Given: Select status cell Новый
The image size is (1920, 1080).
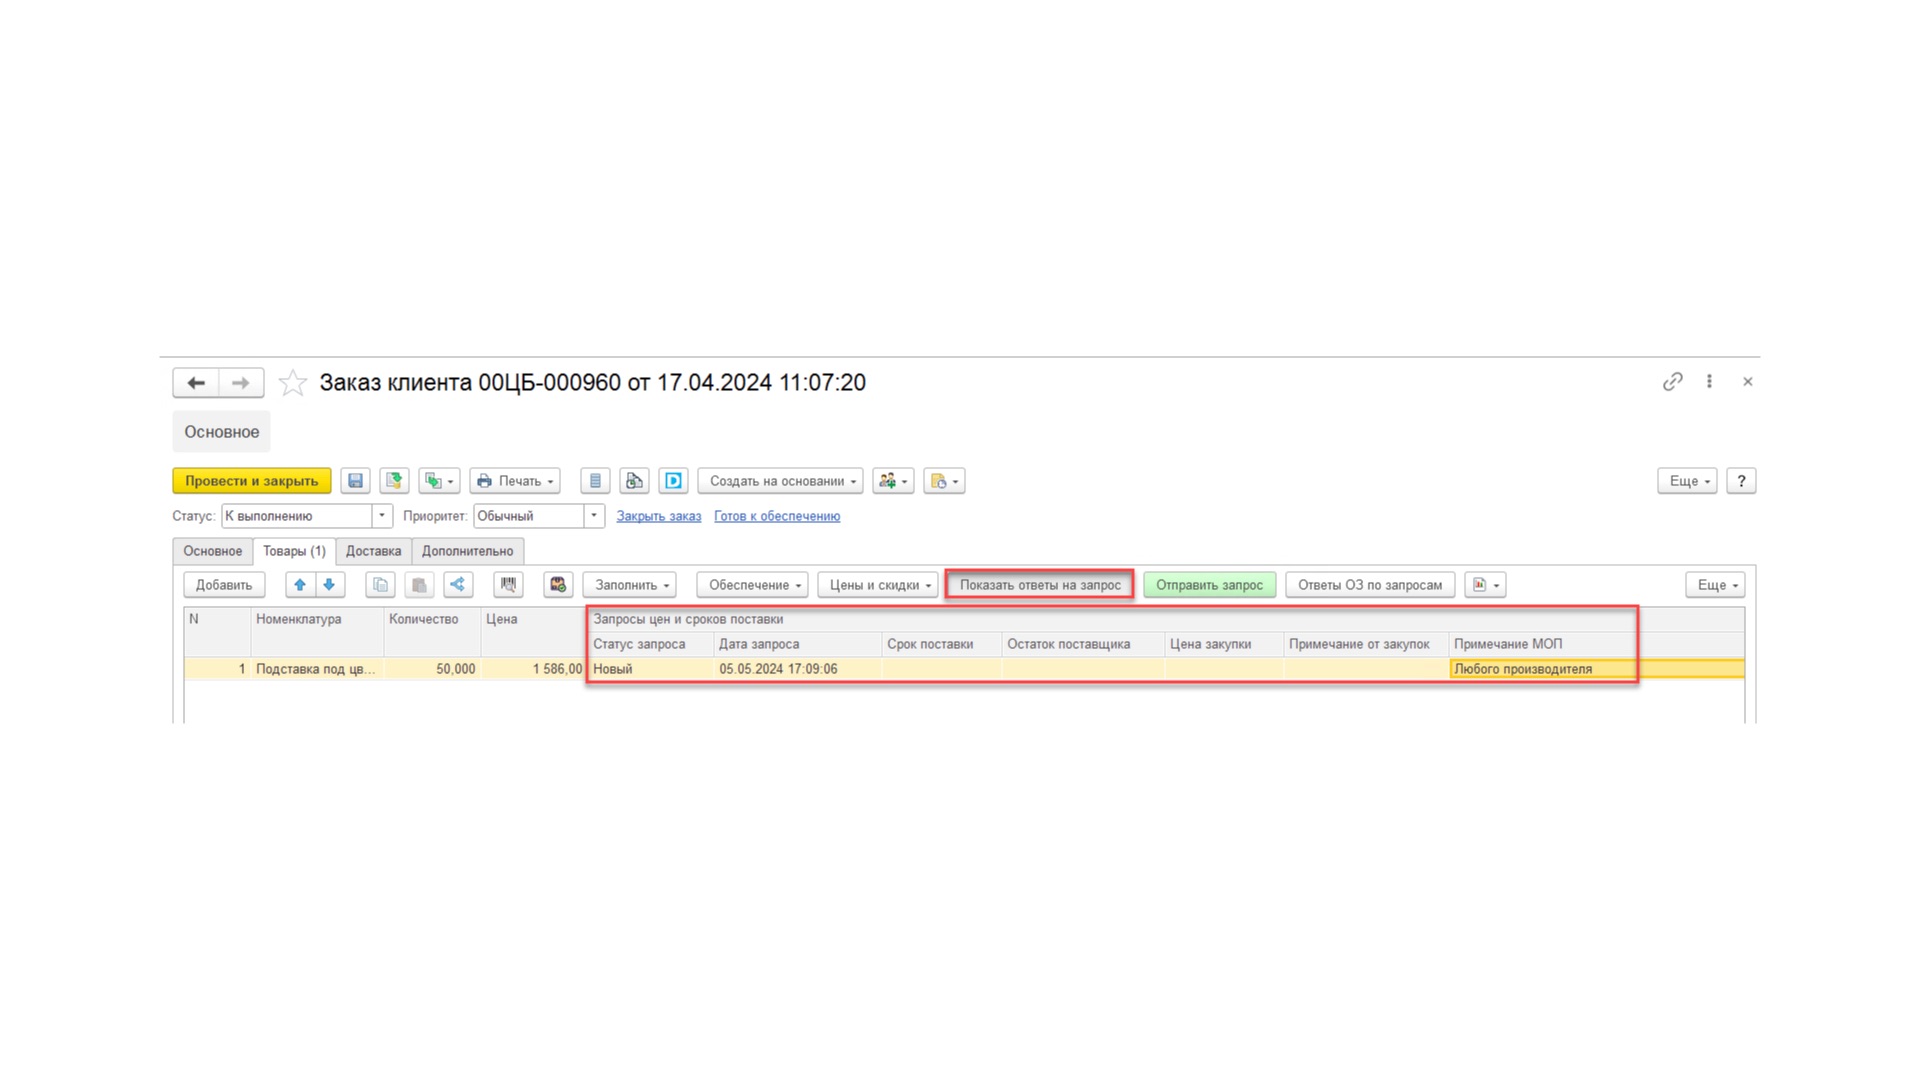Looking at the screenshot, I should coord(651,669).
